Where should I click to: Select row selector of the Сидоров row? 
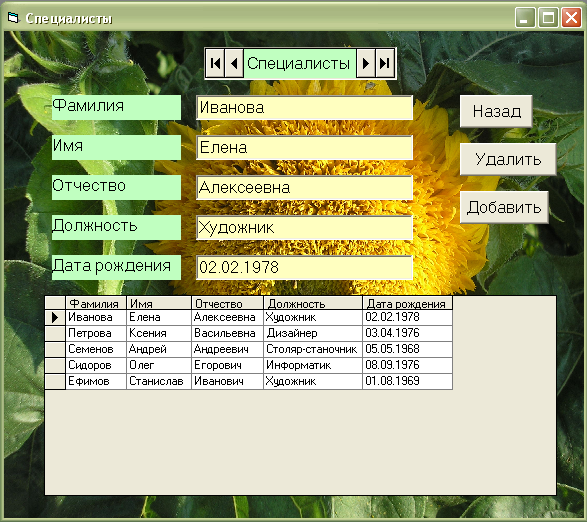pos(55,365)
